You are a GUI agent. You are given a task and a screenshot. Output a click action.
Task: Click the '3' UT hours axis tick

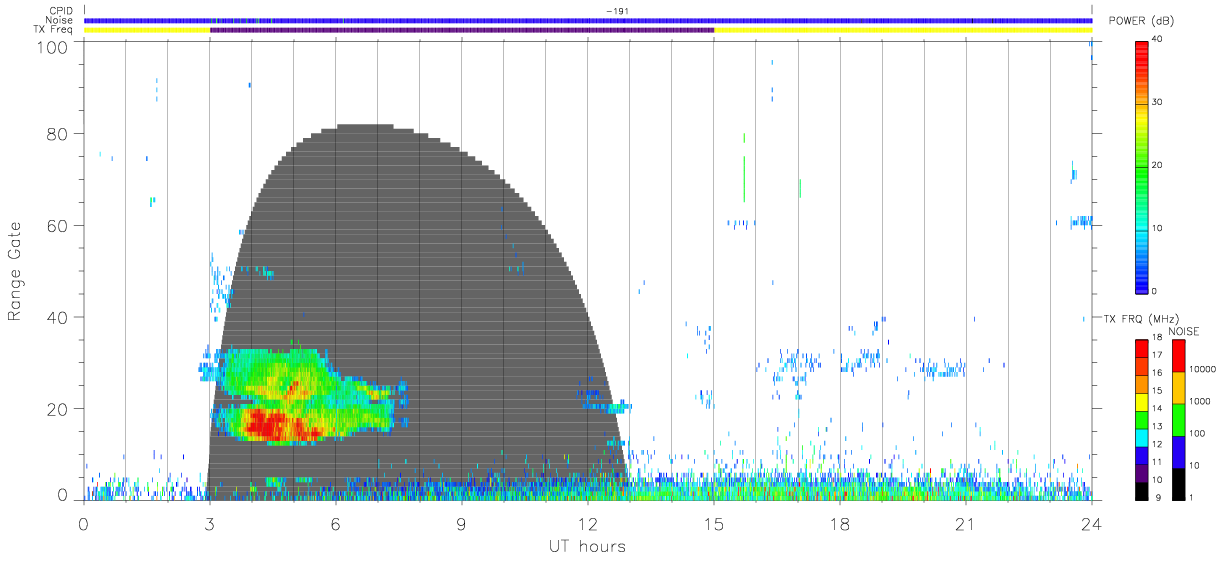209,524
